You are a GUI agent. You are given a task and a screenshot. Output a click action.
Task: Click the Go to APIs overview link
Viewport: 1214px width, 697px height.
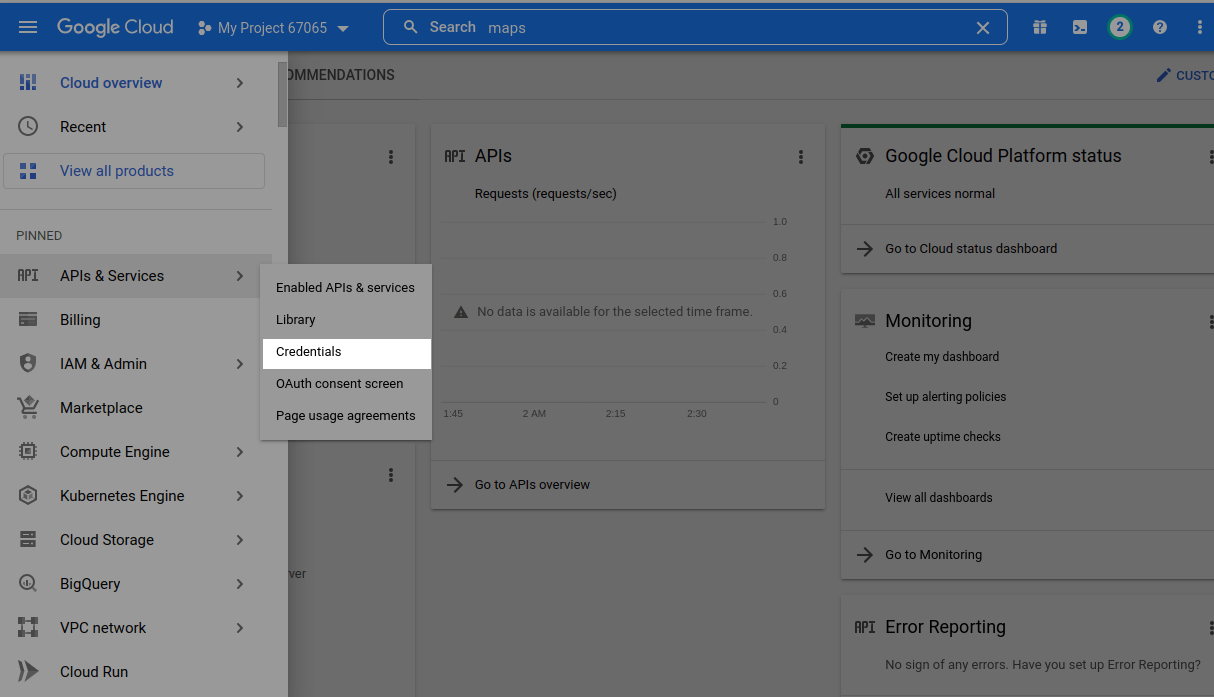532,485
